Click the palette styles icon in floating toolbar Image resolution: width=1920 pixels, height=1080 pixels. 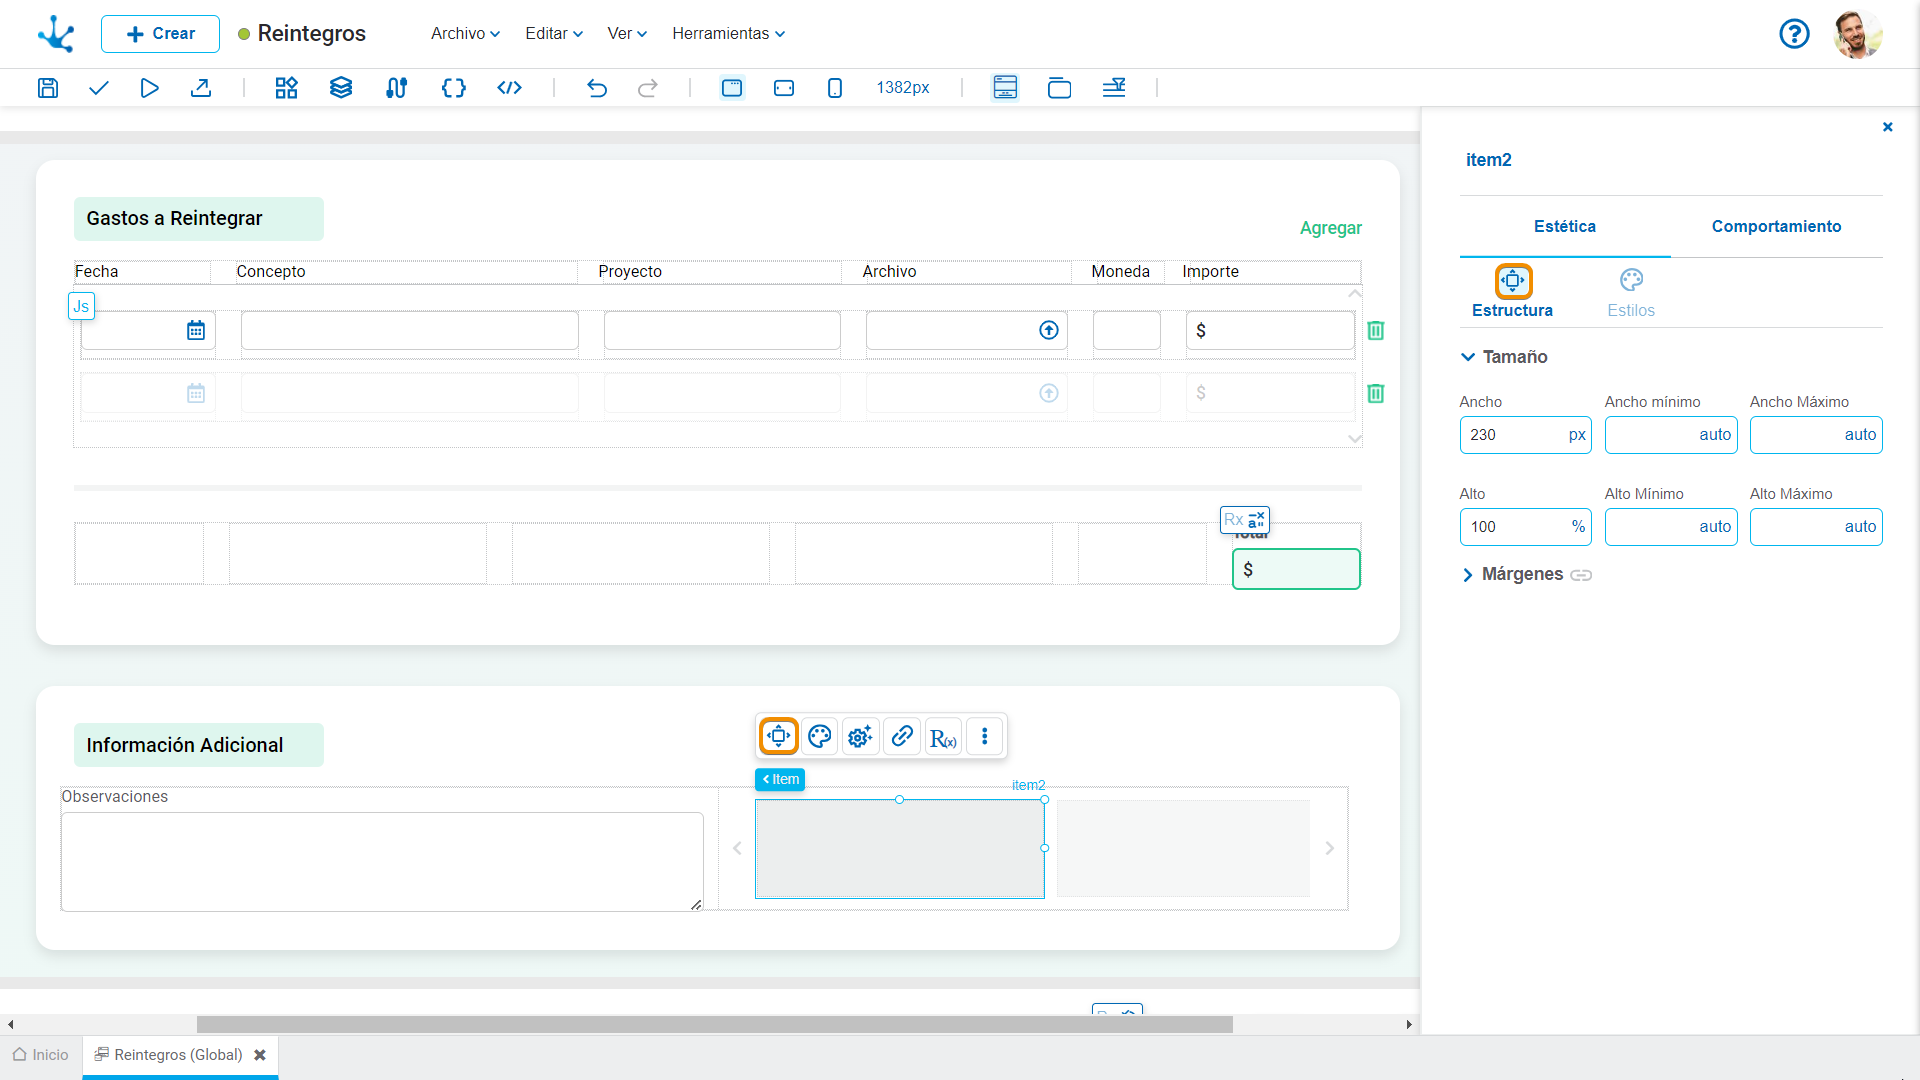(820, 736)
